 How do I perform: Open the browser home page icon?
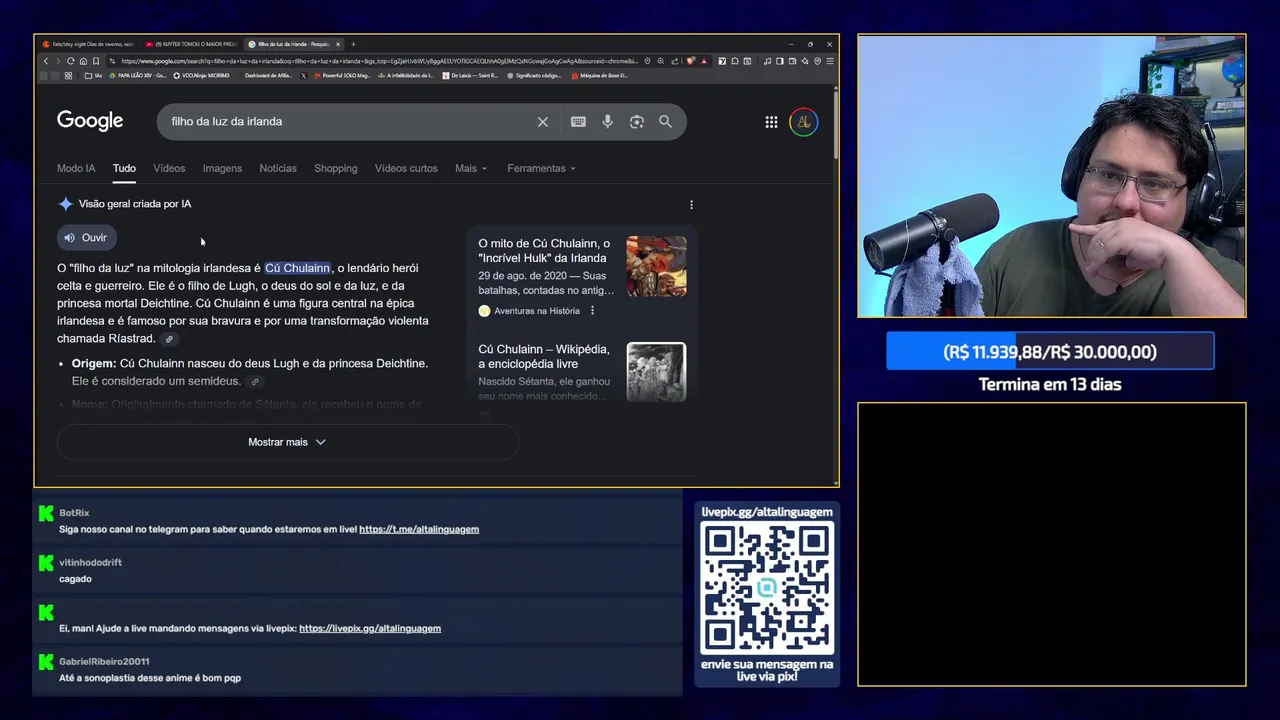pyautogui.click(x=83, y=61)
